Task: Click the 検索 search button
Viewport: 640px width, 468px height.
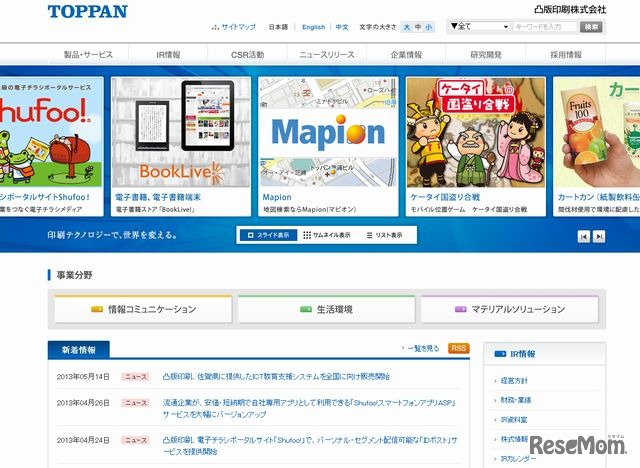Action: click(x=591, y=27)
